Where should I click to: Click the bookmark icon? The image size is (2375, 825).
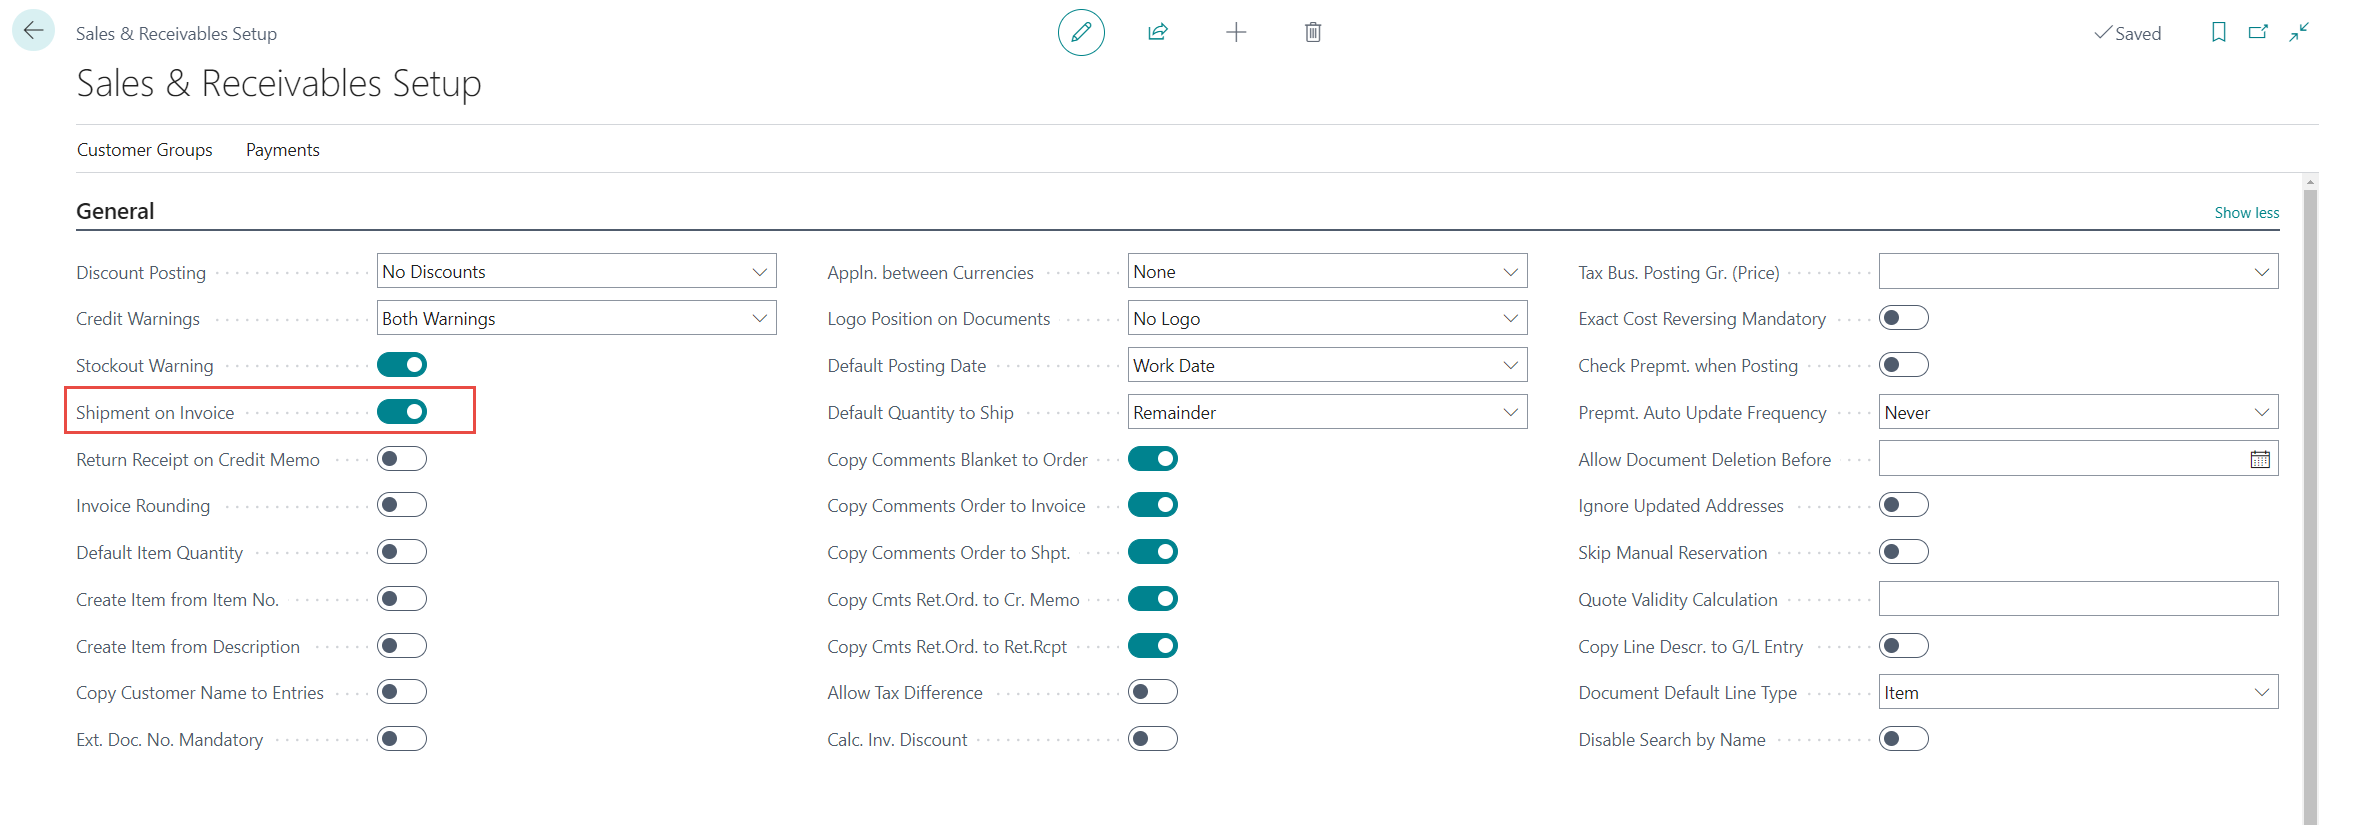2218,33
